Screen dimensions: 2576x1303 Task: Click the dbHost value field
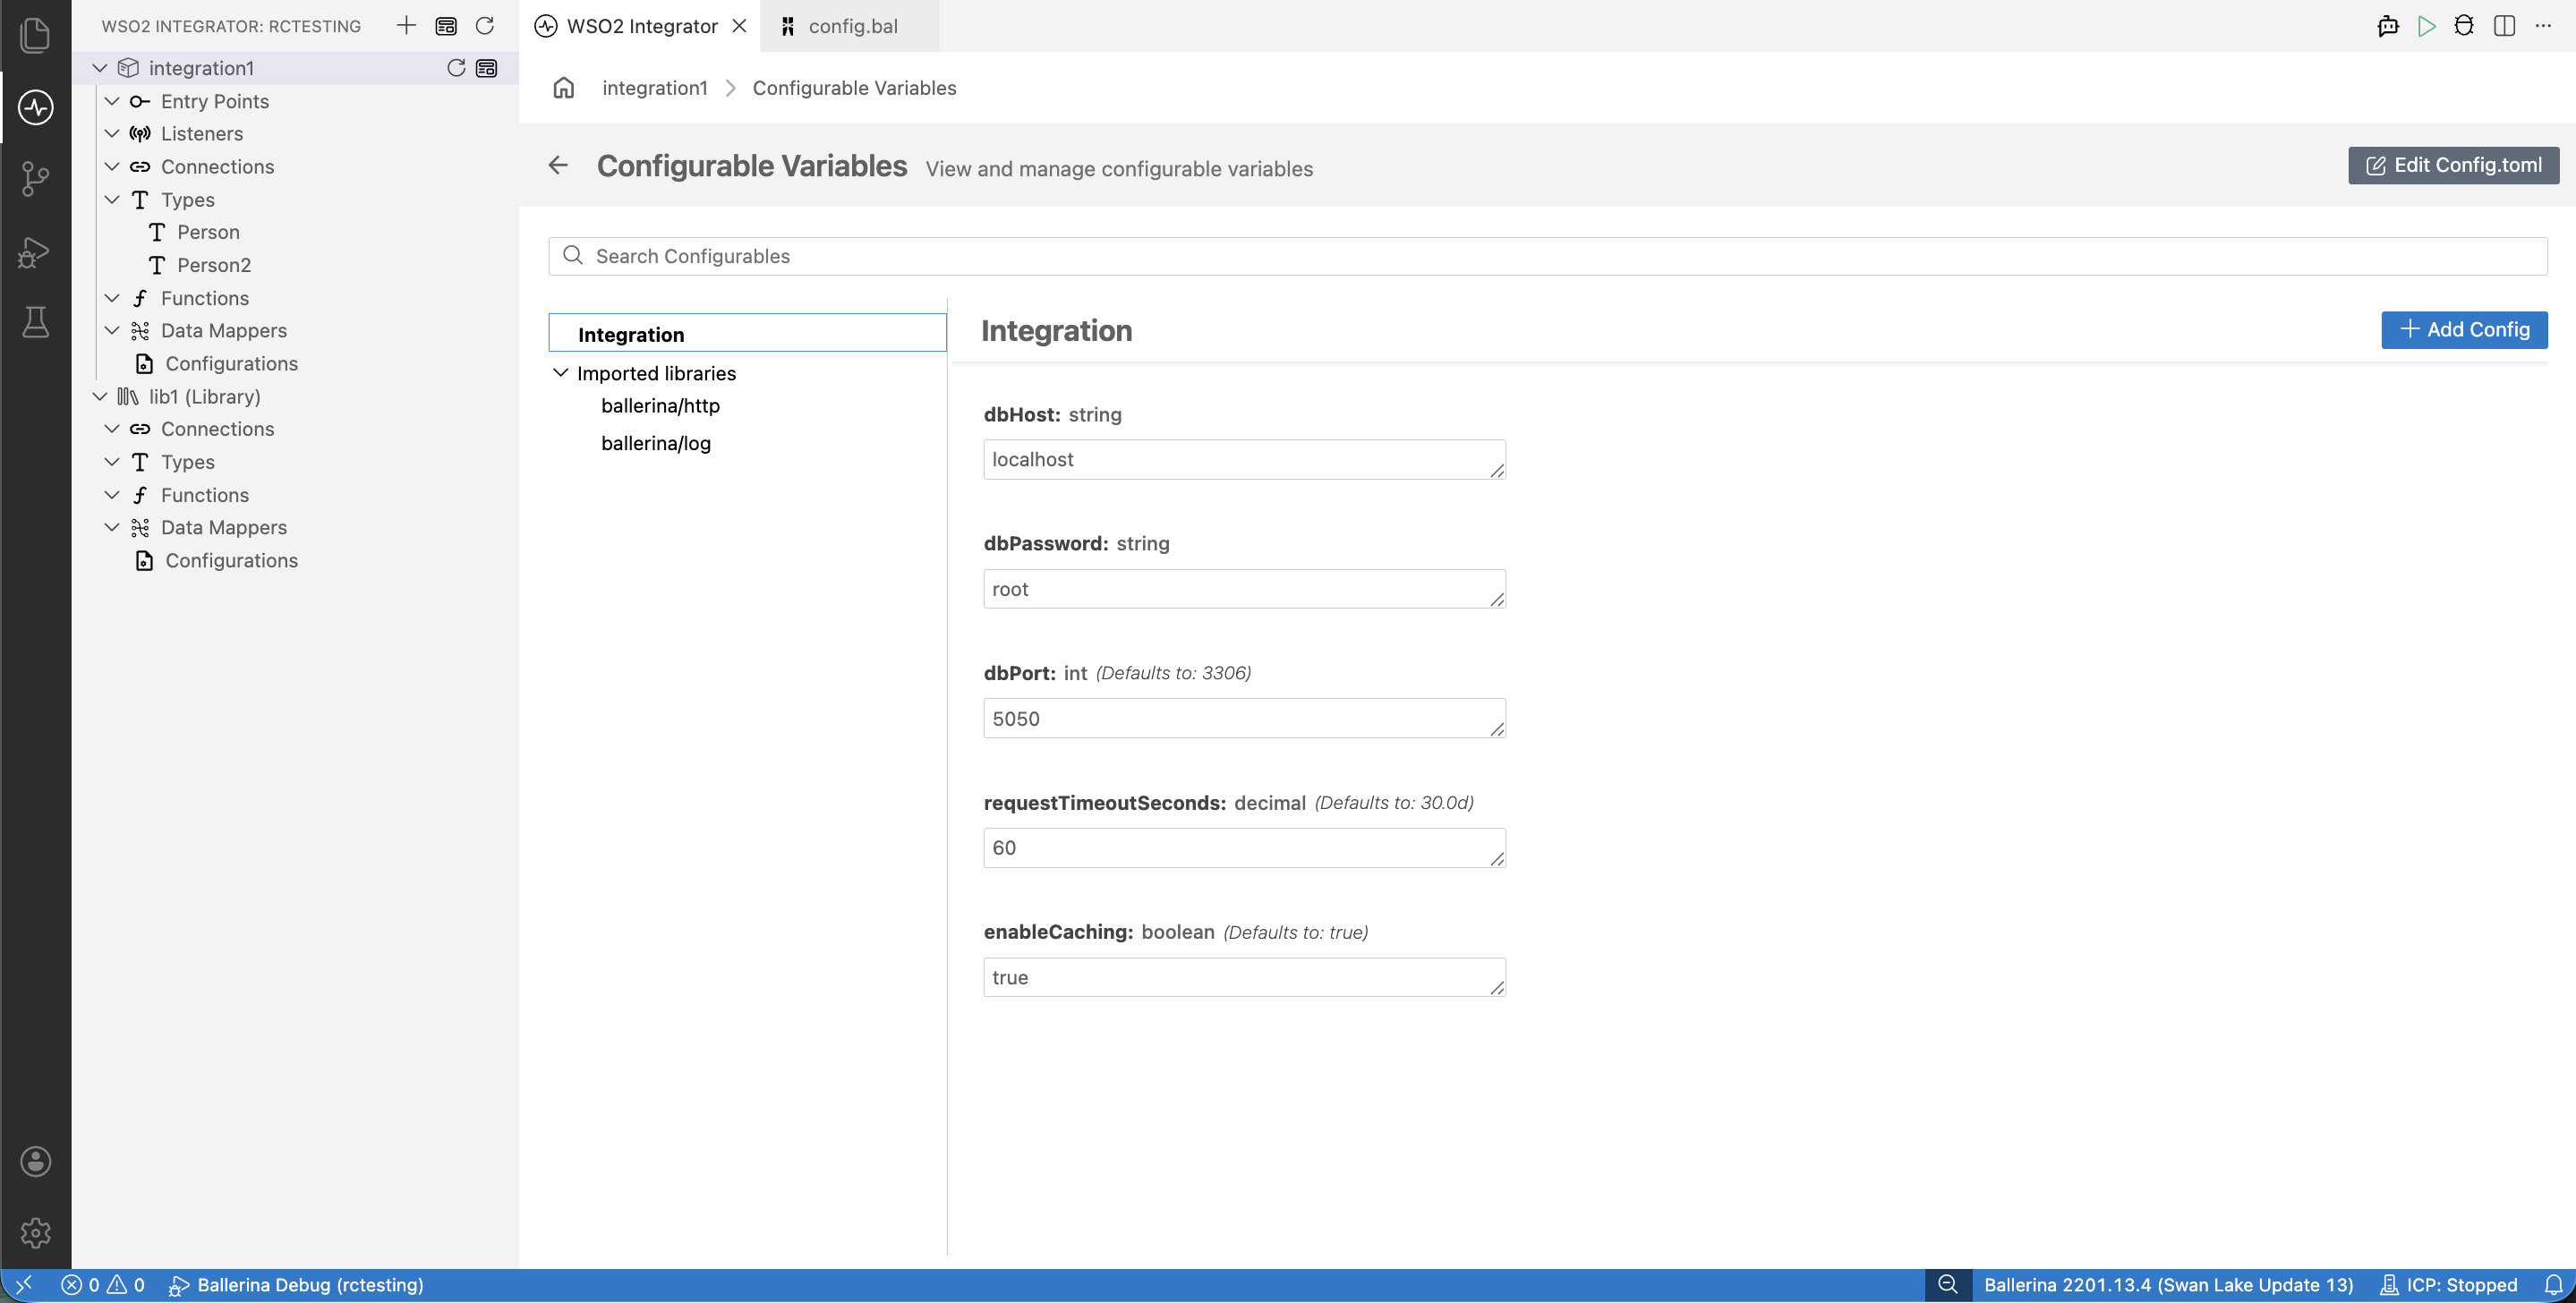[1244, 460]
